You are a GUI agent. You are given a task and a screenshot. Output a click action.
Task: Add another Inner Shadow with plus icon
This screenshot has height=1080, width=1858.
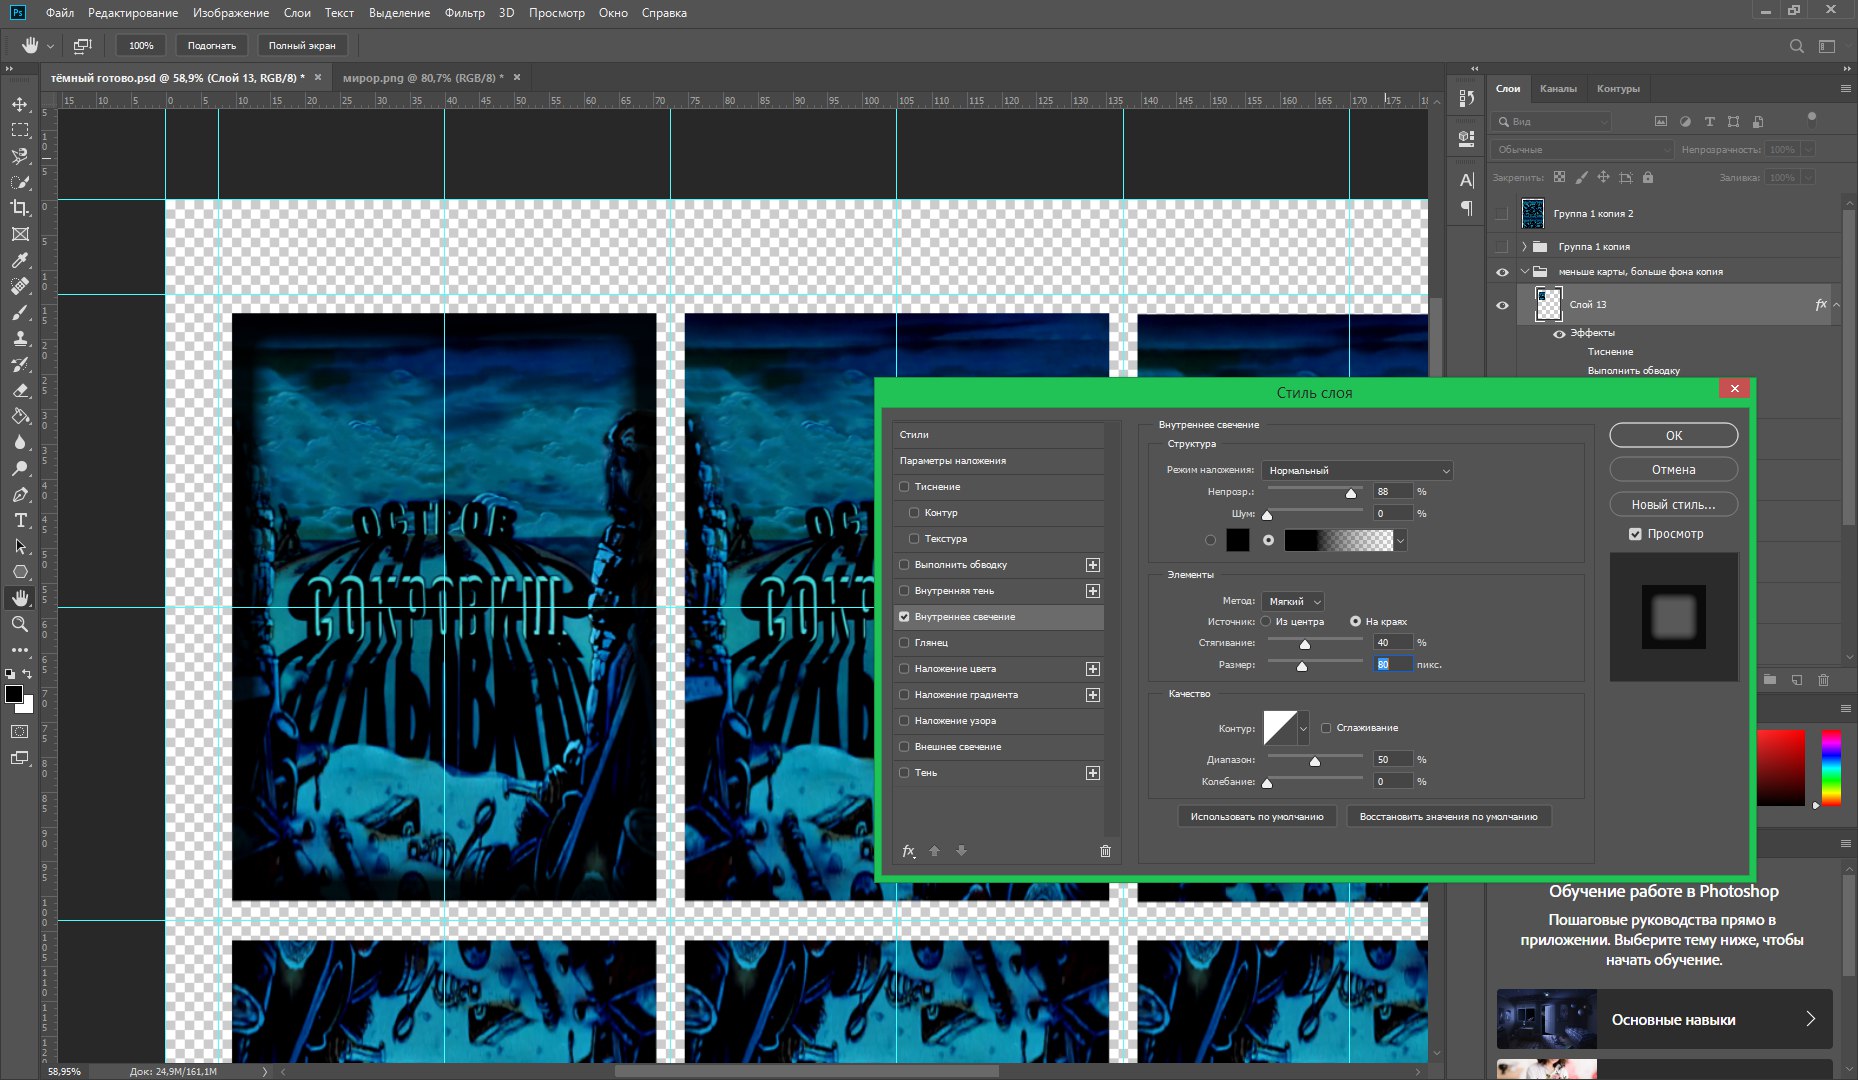1093,591
